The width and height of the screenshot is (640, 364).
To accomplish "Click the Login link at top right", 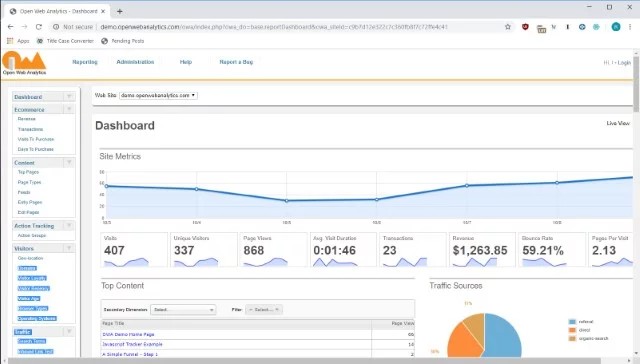I will click(624, 62).
